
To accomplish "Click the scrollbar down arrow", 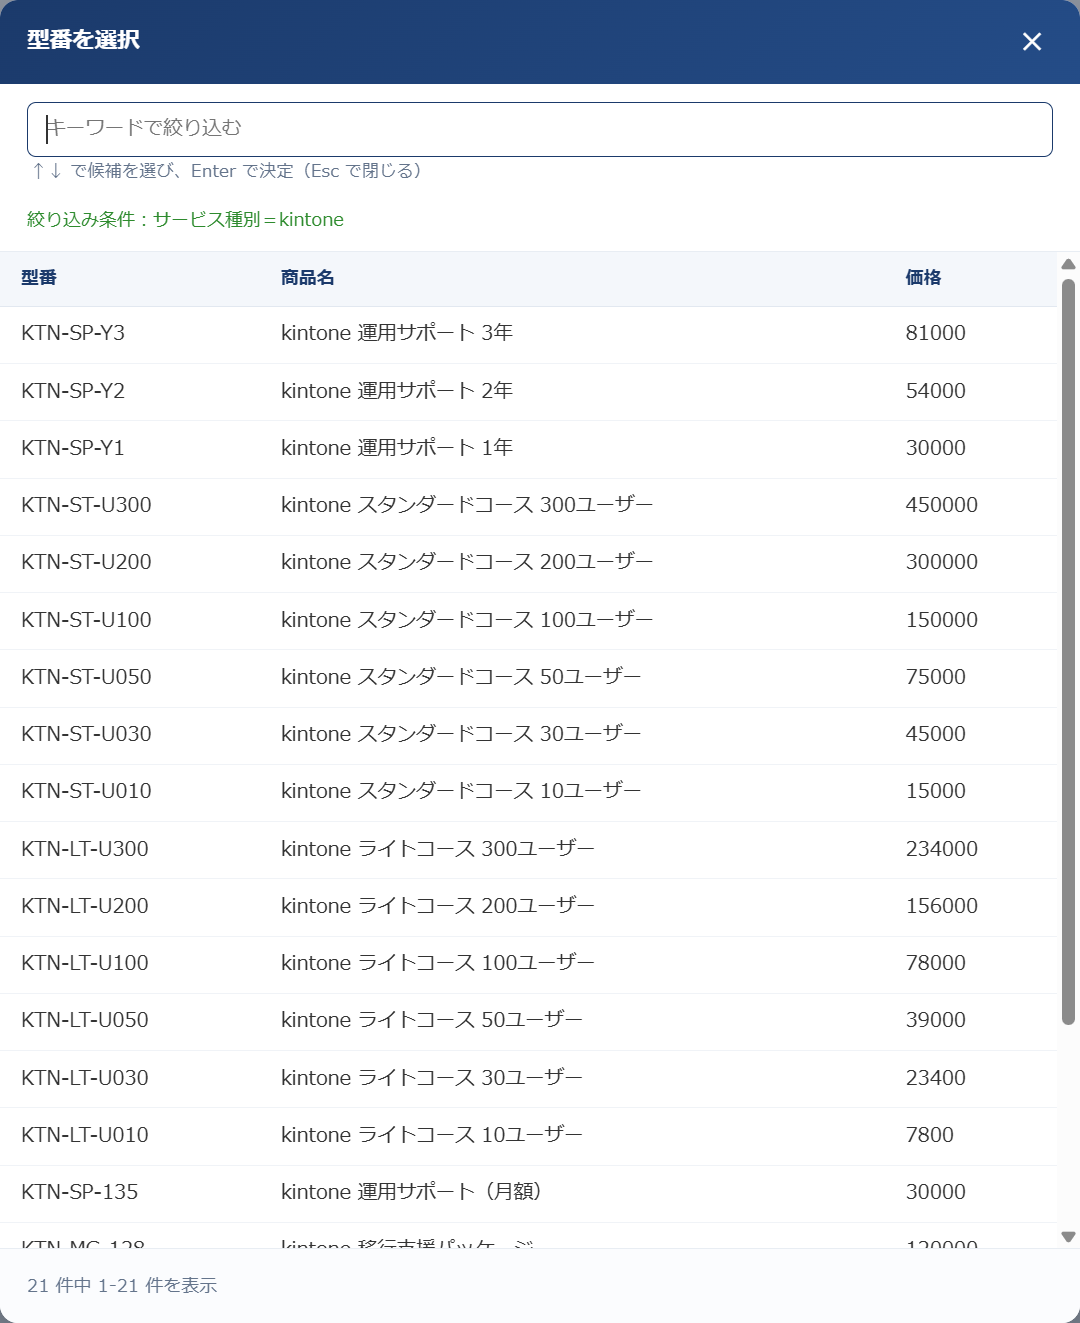I will tap(1068, 1237).
